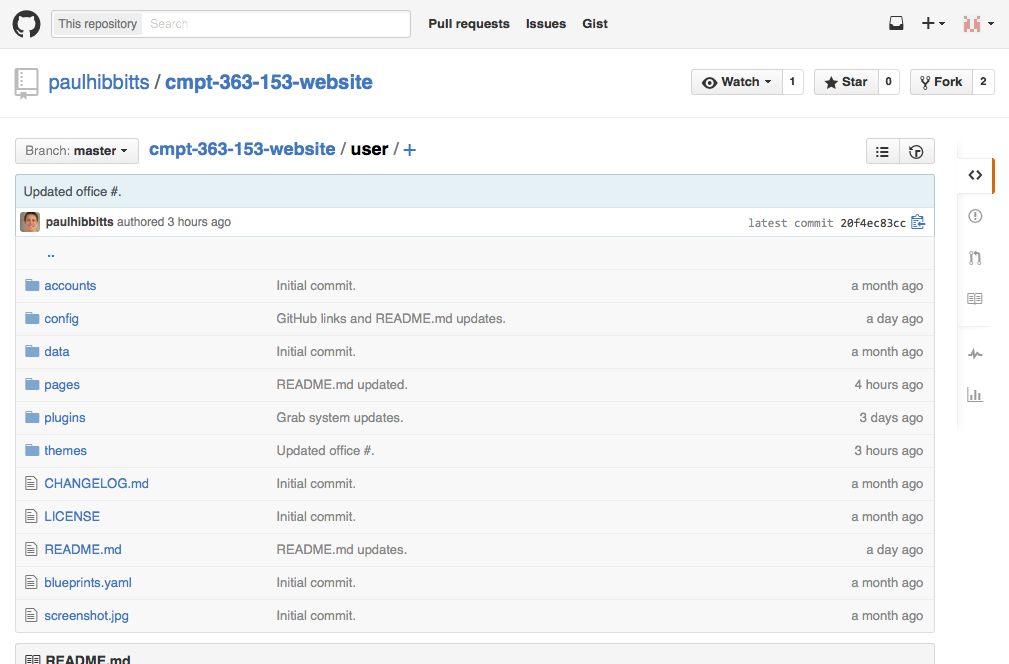
Task: View the forks count of 2
Action: (x=983, y=82)
